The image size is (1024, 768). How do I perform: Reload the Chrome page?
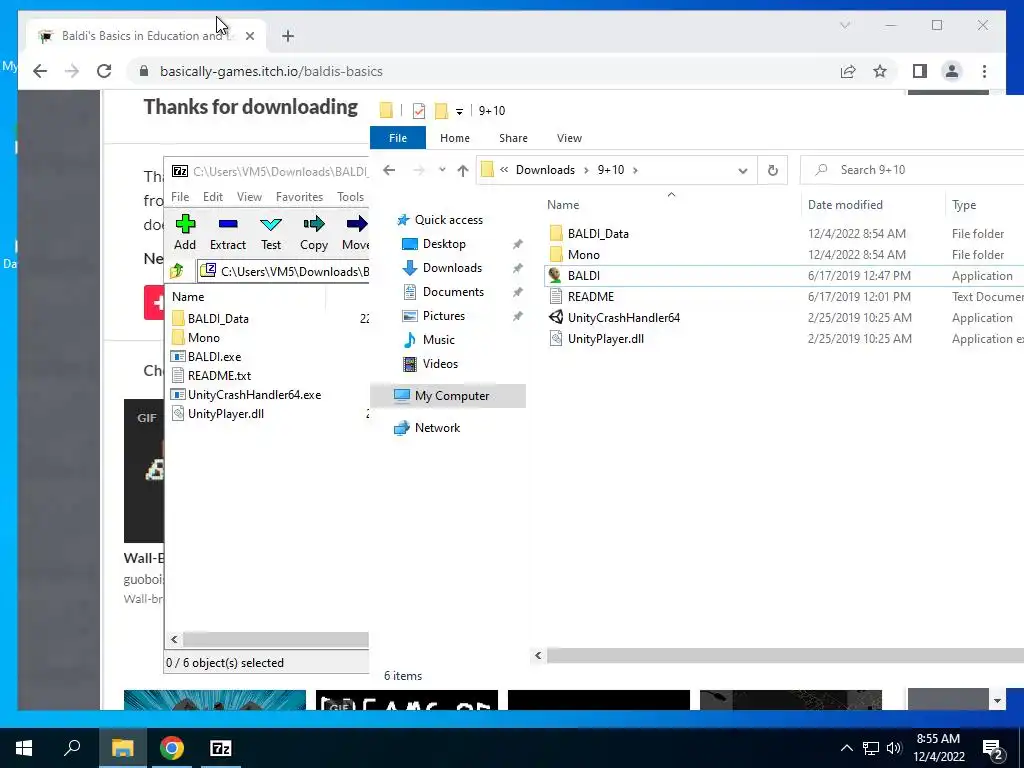(104, 71)
